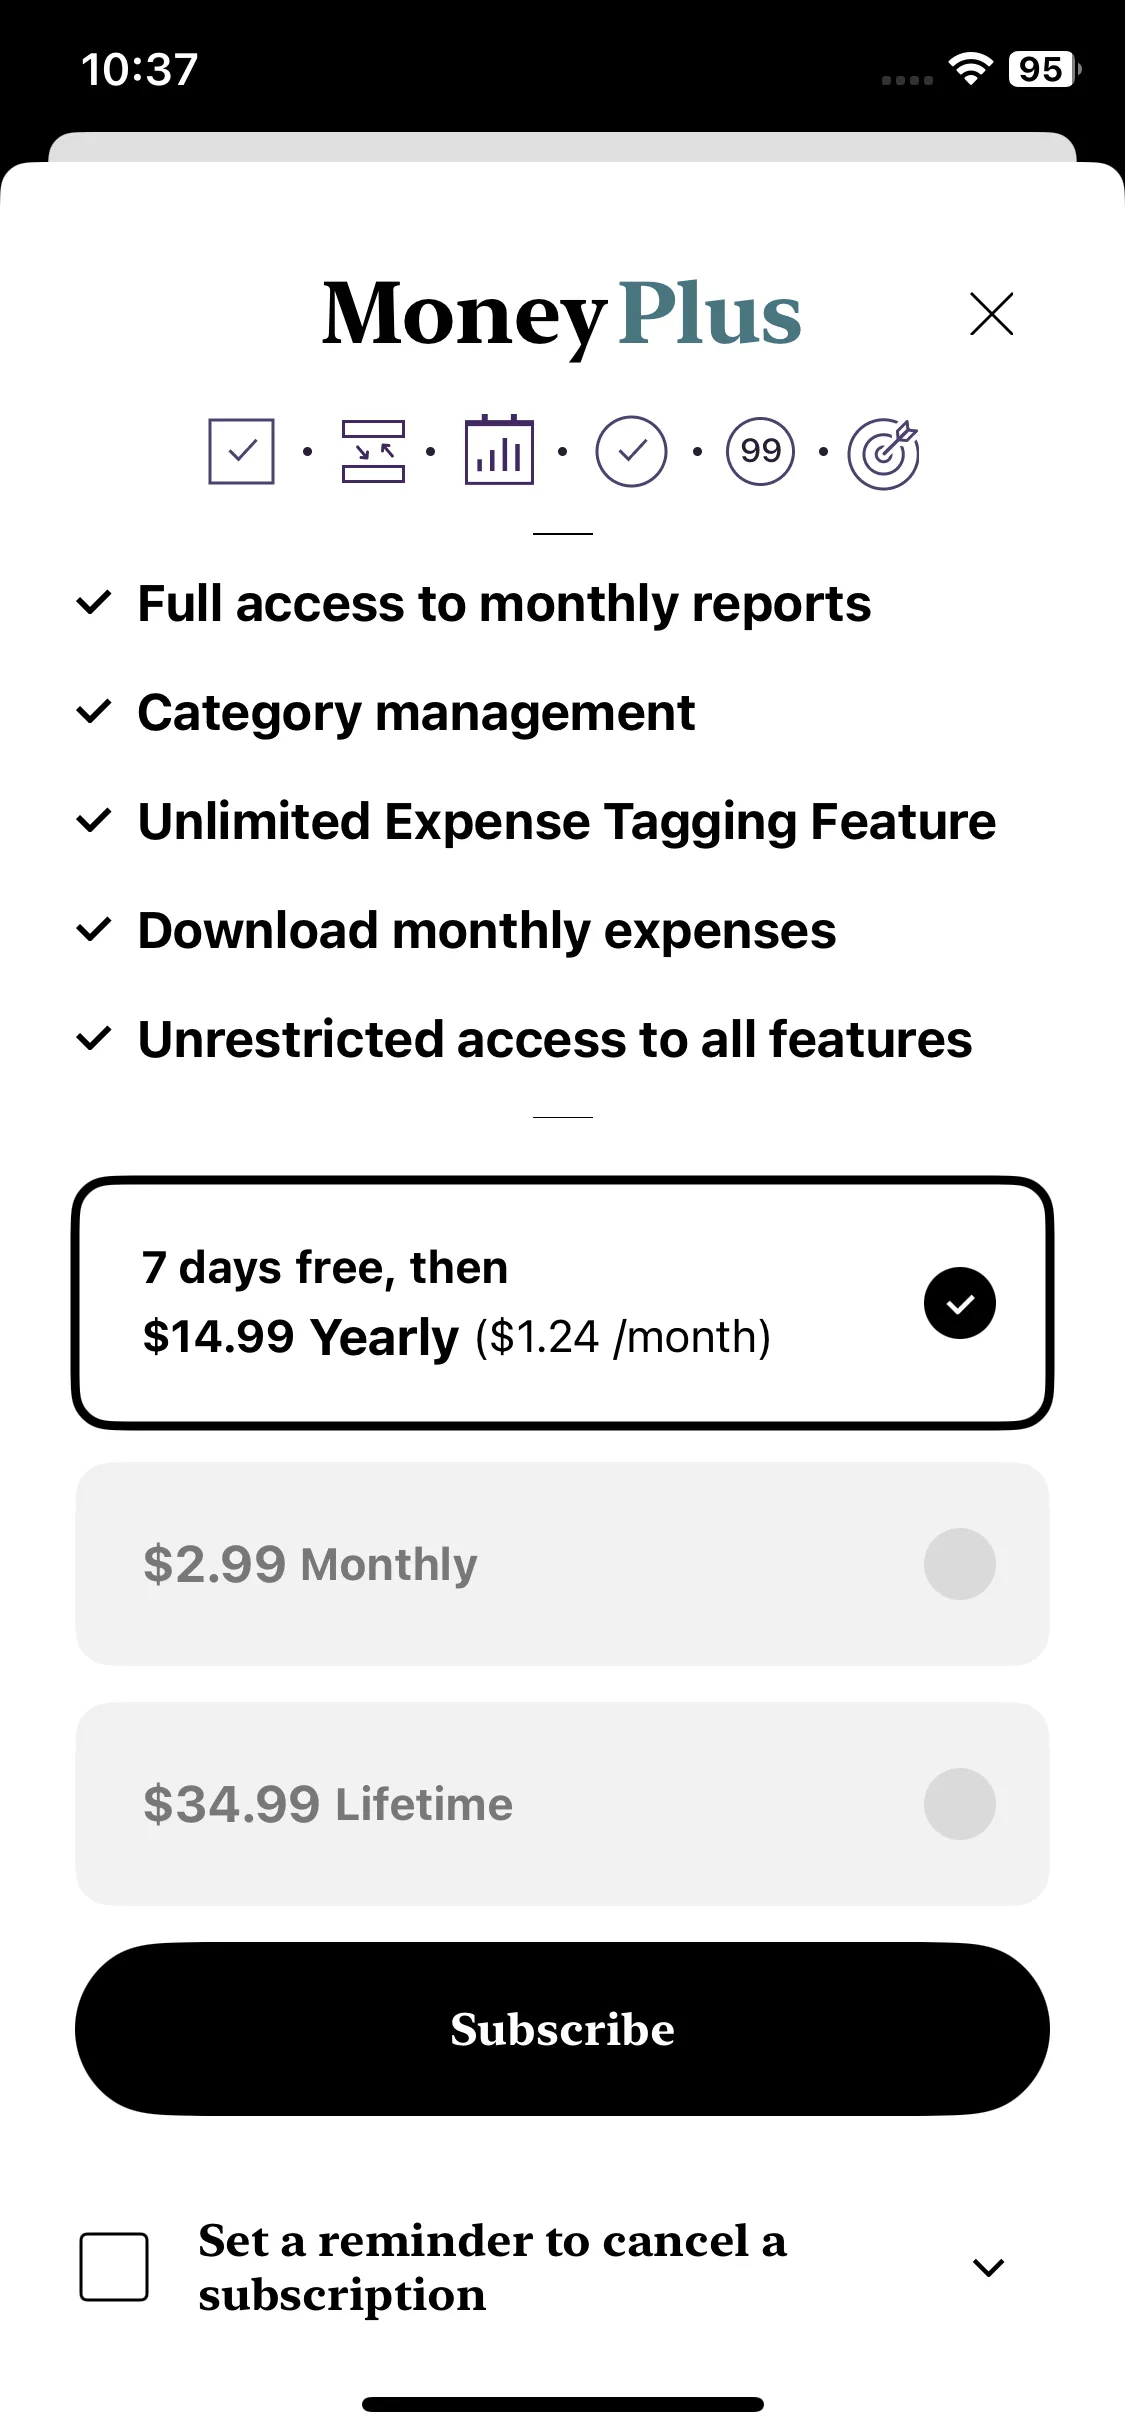Select the $2.99 Monthly plan radio

959,1564
